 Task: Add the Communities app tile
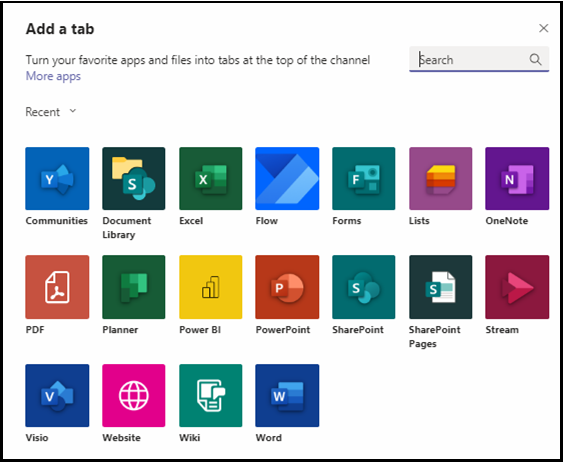click(57, 178)
